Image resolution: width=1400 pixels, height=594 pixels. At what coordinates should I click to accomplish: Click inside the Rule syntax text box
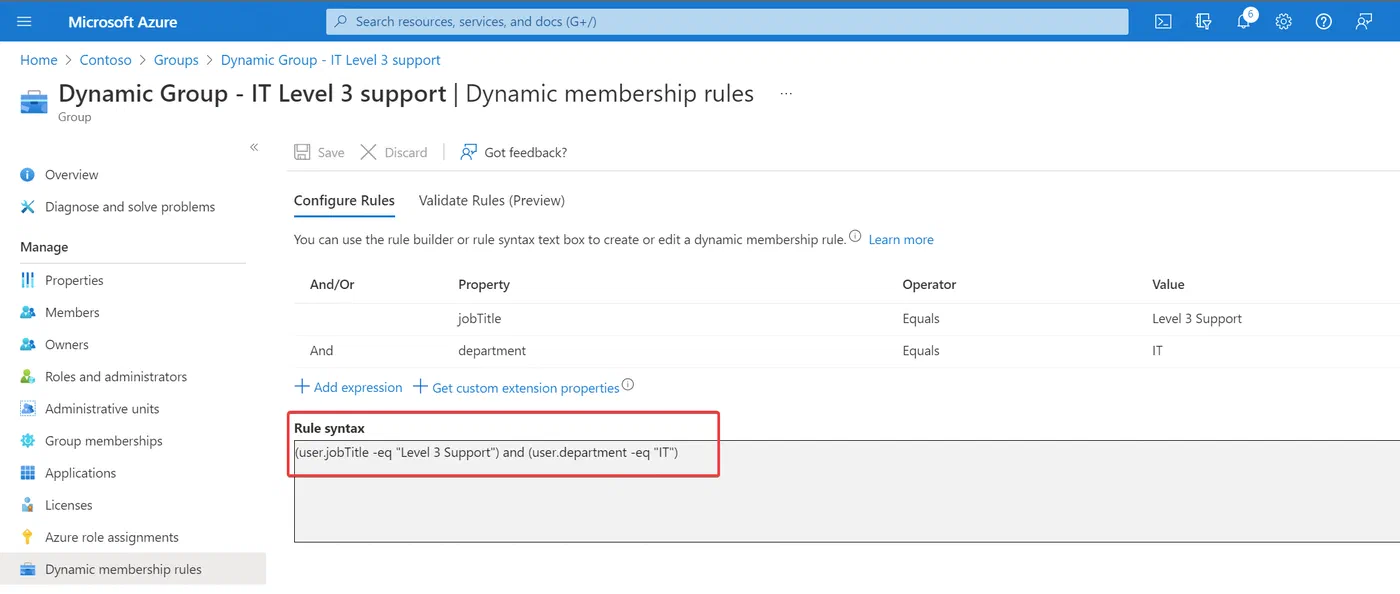coord(846,491)
